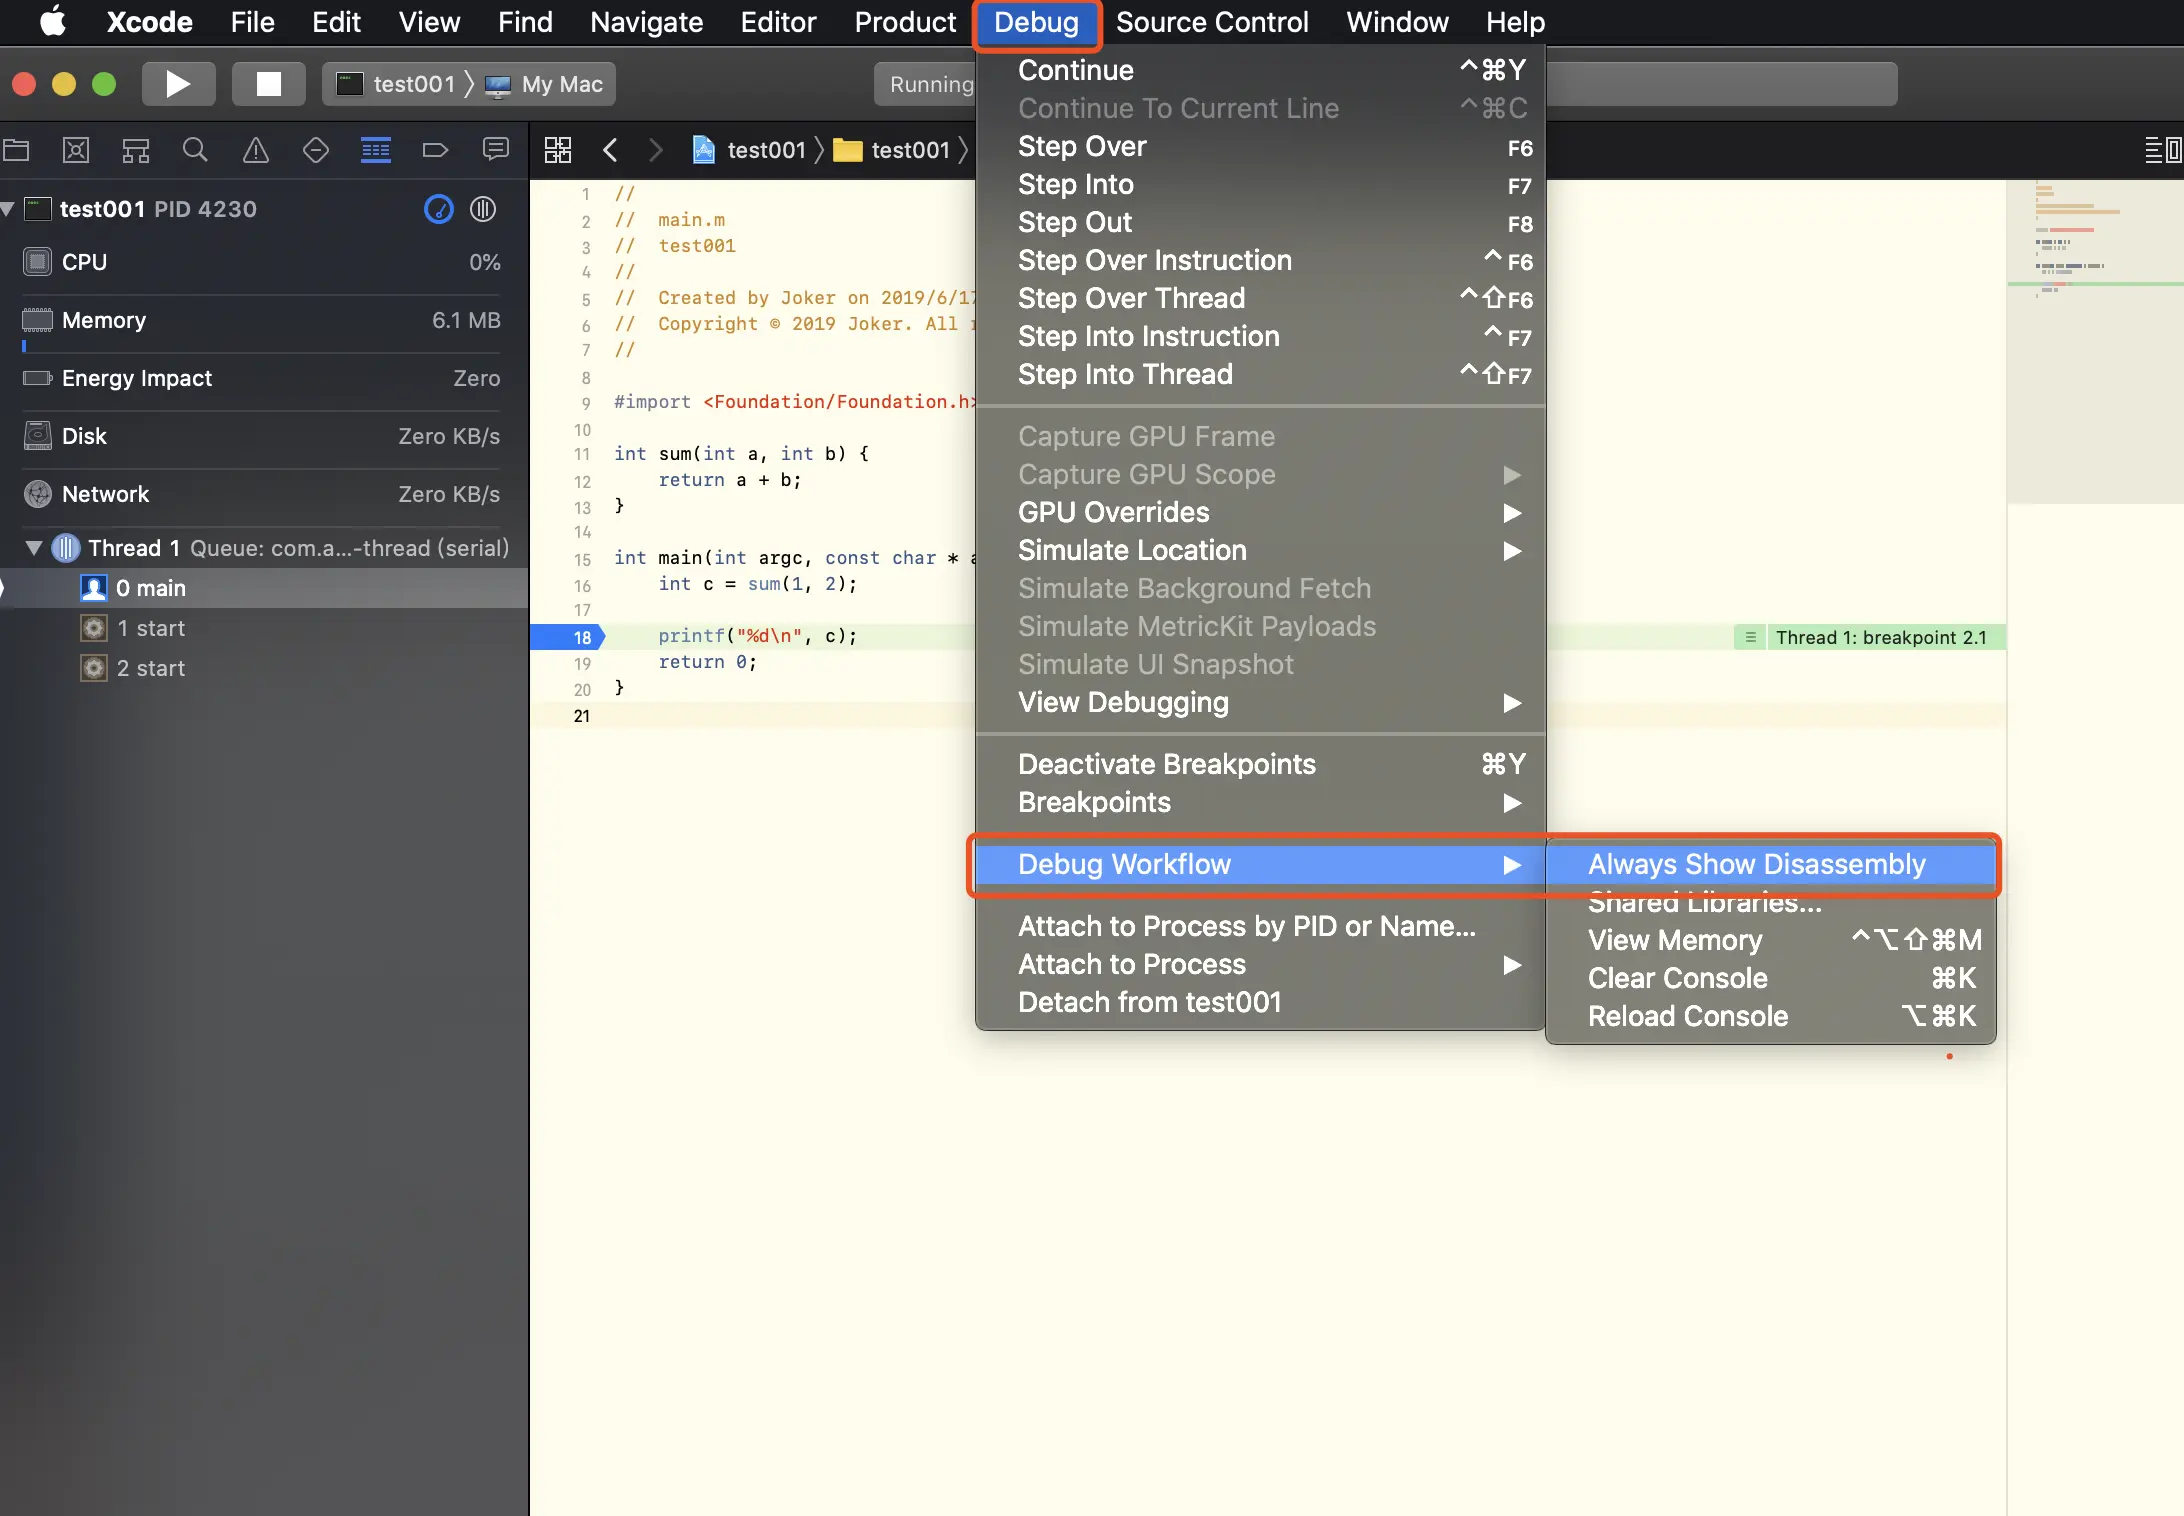Click the Run play button
The width and height of the screenshot is (2184, 1516).
tap(178, 84)
